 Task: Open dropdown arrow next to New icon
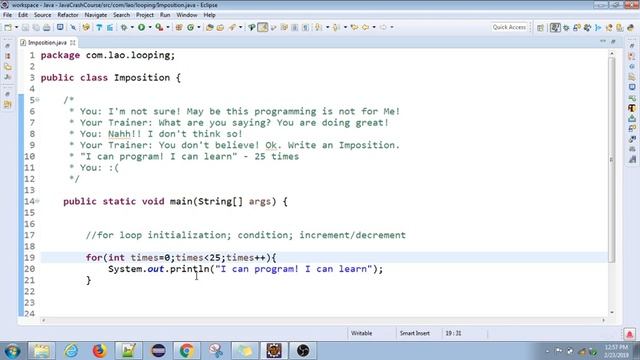pyautogui.click(x=16, y=27)
